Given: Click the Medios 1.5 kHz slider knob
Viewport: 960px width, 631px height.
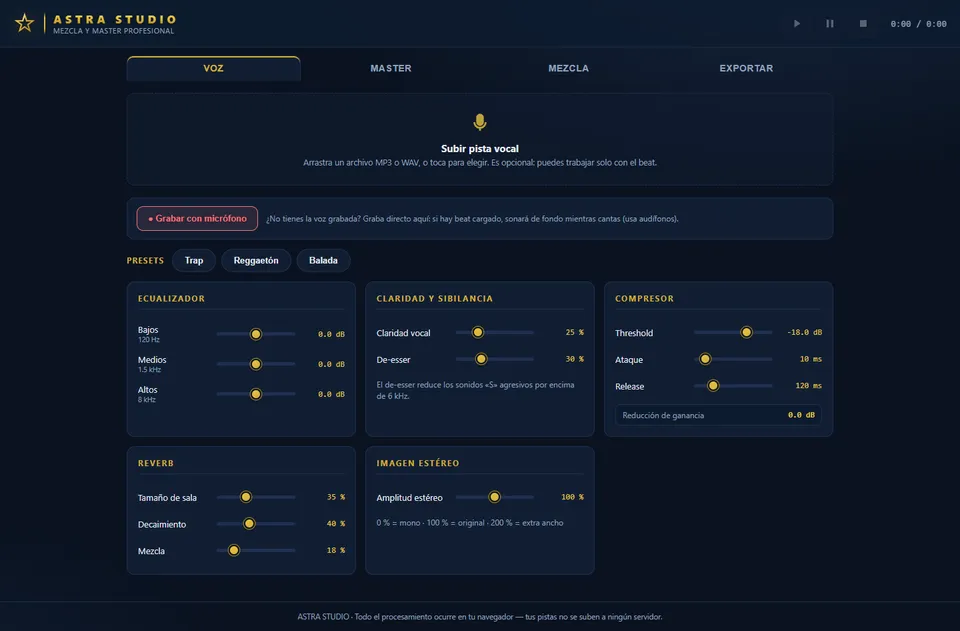Looking at the screenshot, I should pyautogui.click(x=256, y=364).
